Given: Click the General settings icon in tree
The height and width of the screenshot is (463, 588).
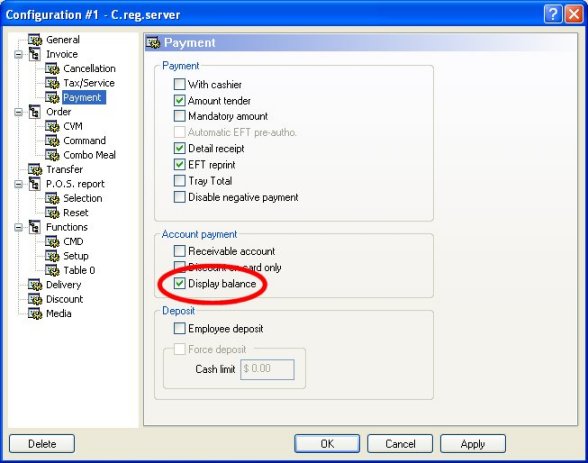Looking at the screenshot, I should (35, 40).
